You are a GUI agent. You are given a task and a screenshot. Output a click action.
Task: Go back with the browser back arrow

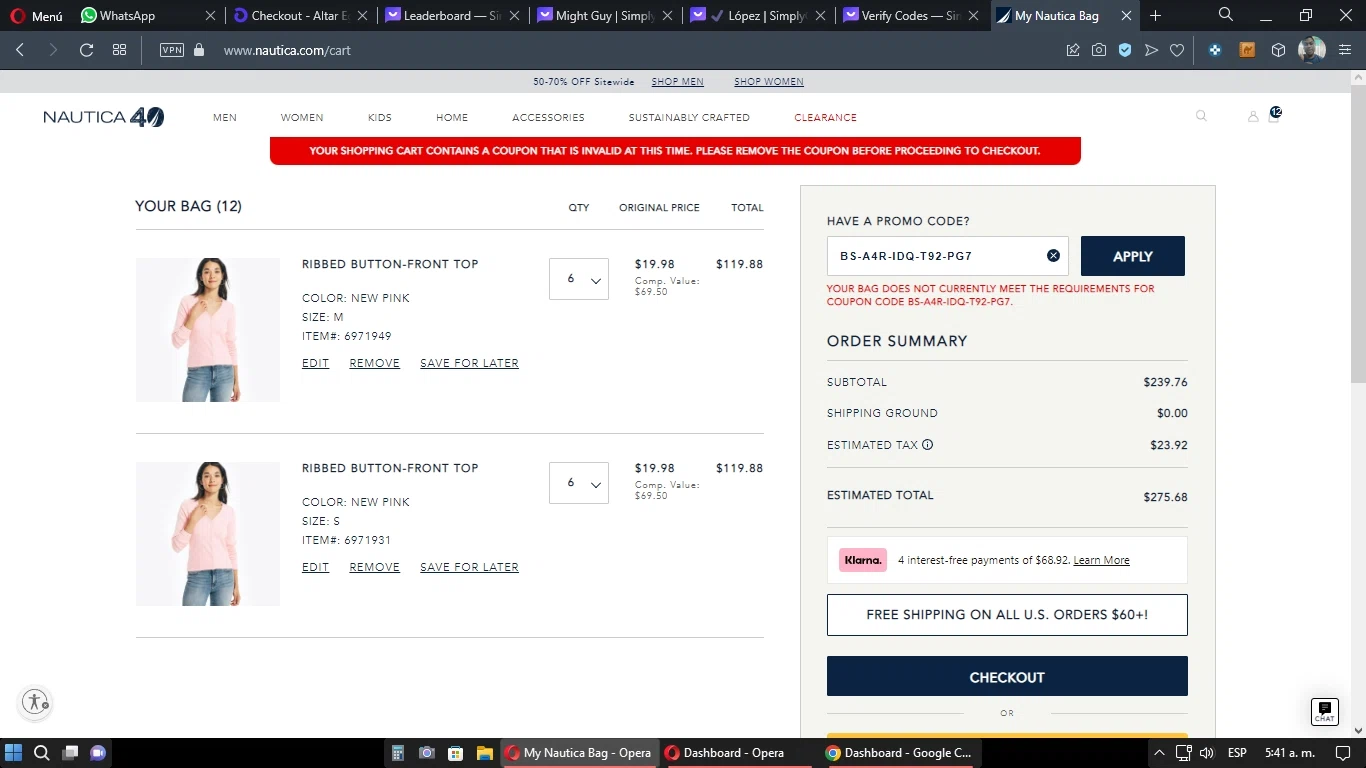click(20, 50)
